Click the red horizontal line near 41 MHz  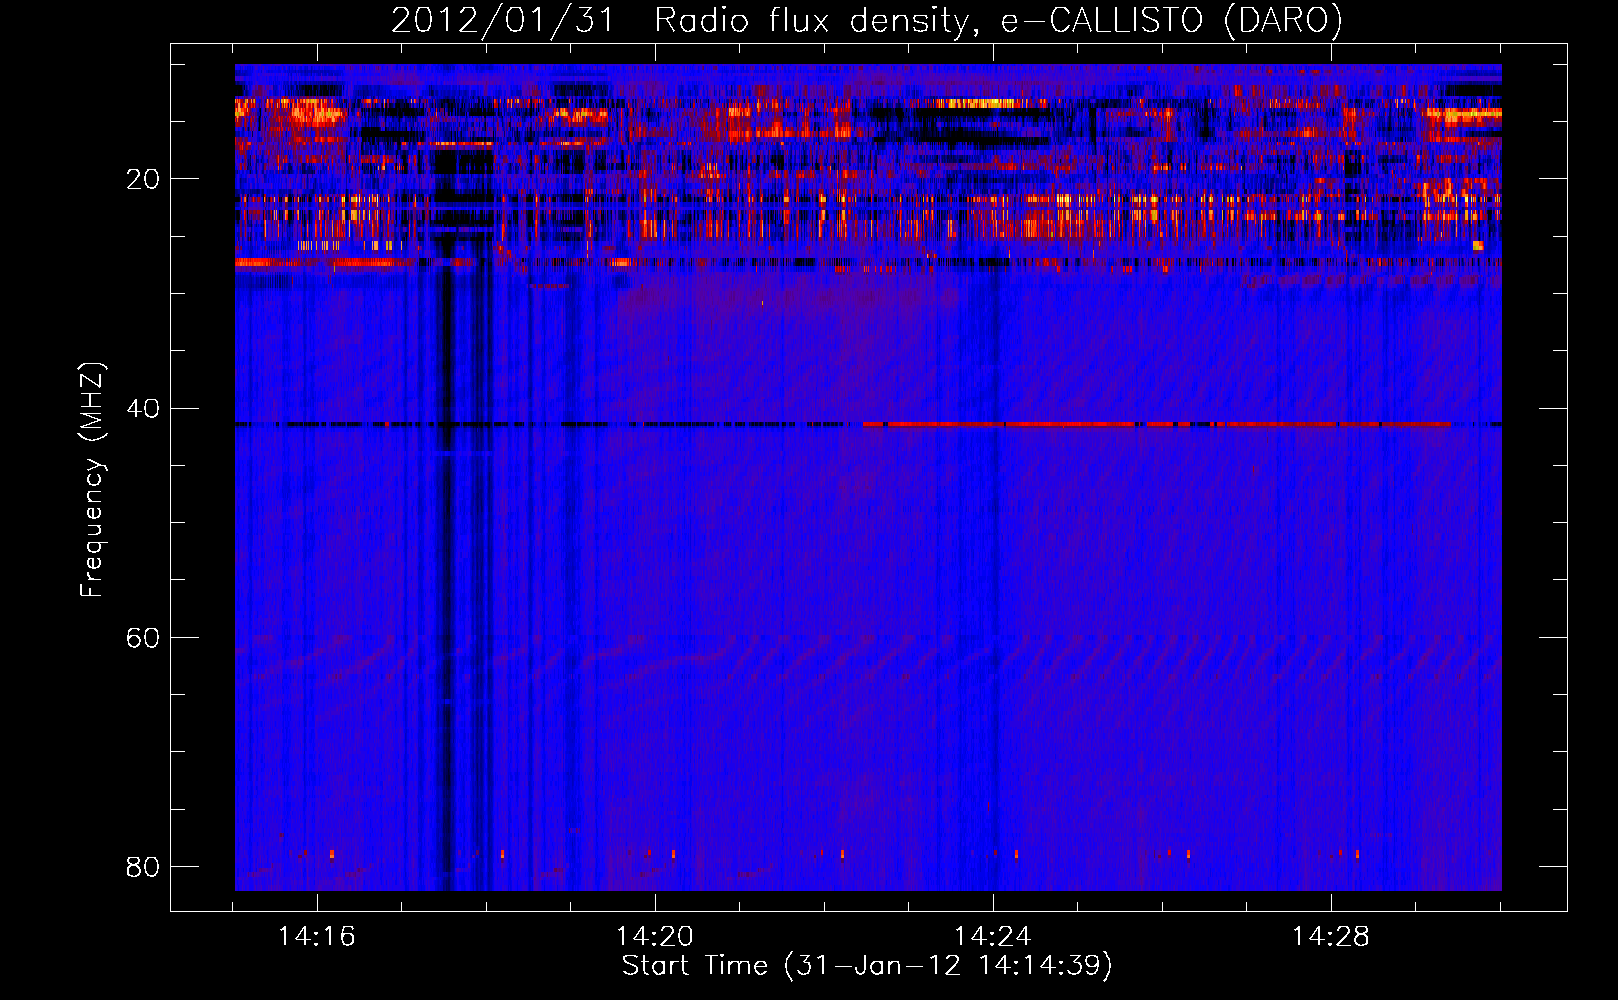[1157, 424]
